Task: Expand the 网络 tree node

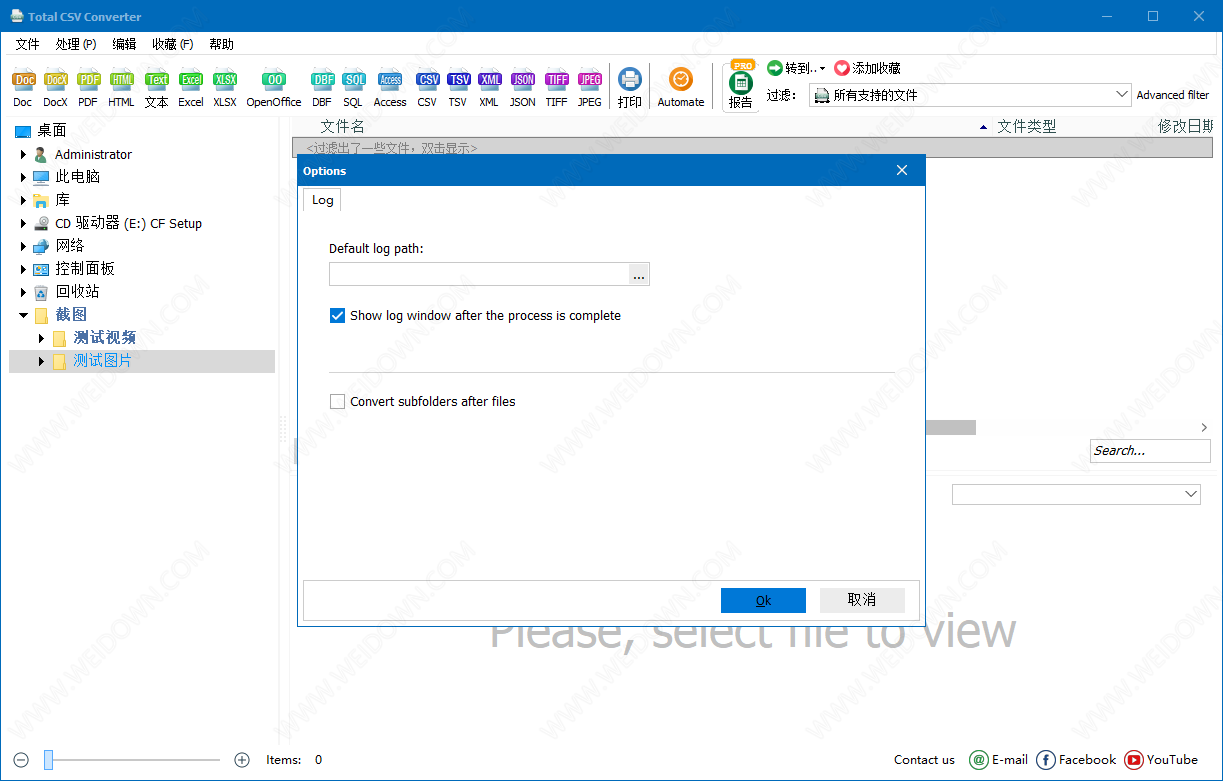Action: [23, 246]
